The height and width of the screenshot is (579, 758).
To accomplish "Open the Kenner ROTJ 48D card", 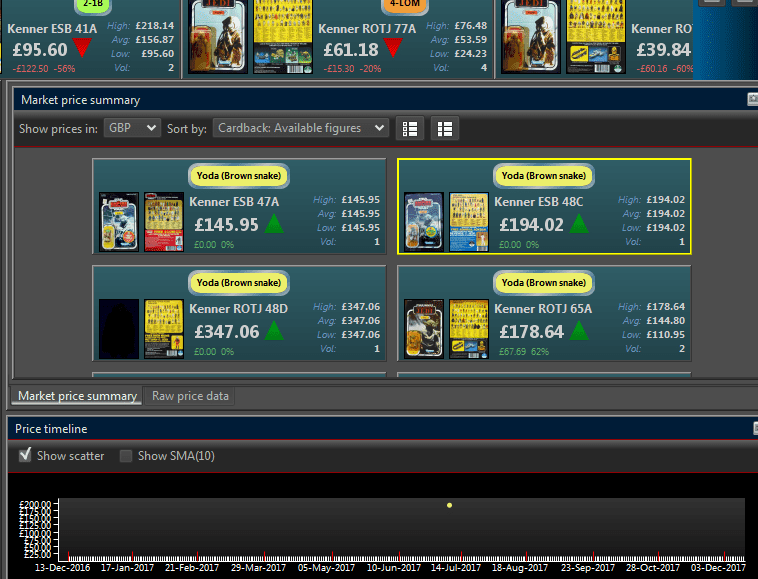I will pos(239,313).
